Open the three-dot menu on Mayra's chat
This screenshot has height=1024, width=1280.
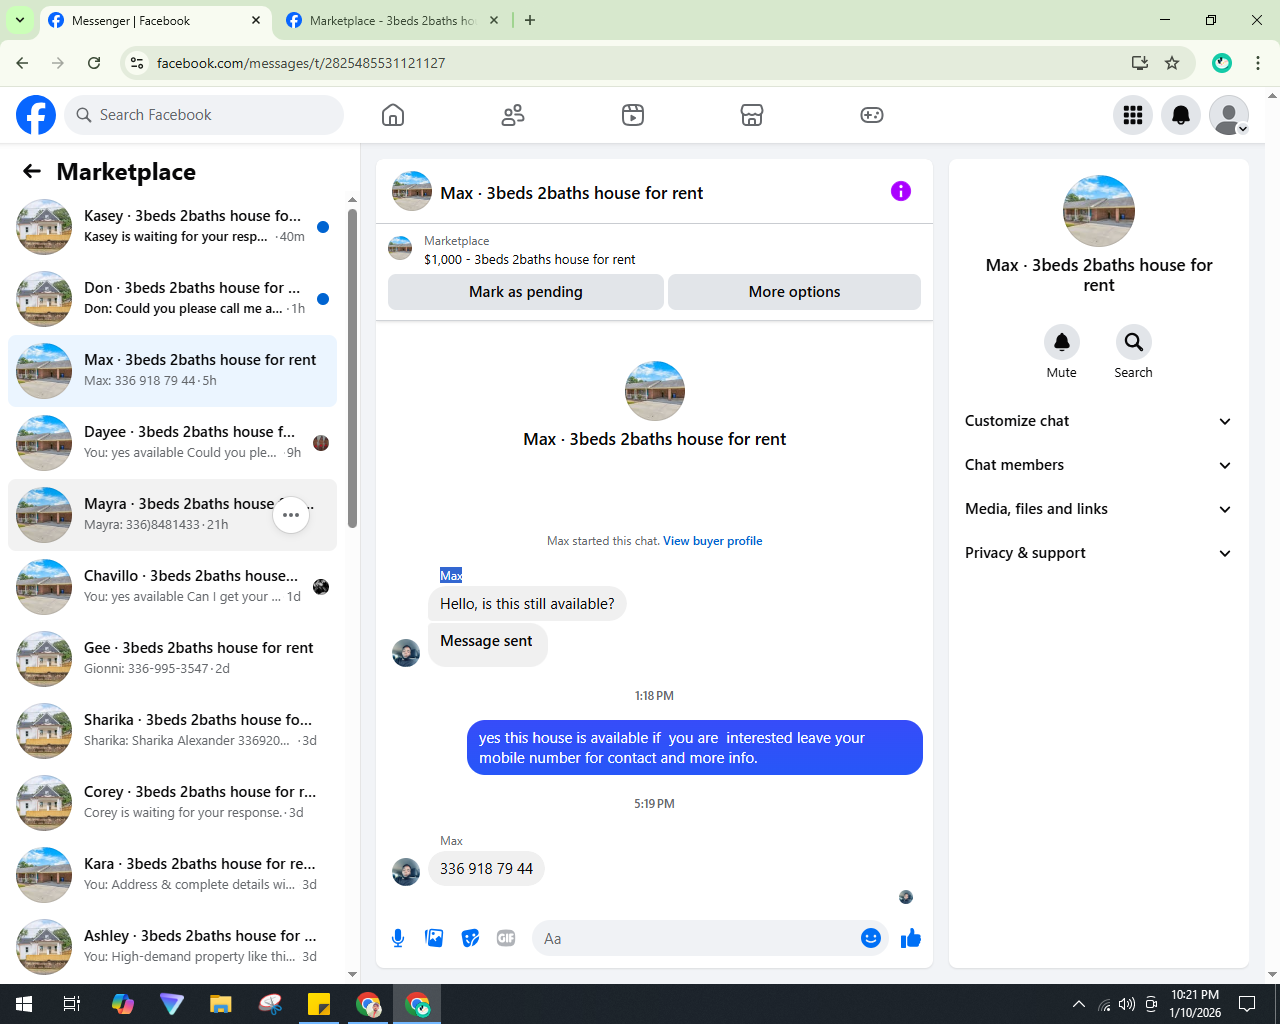(x=291, y=515)
